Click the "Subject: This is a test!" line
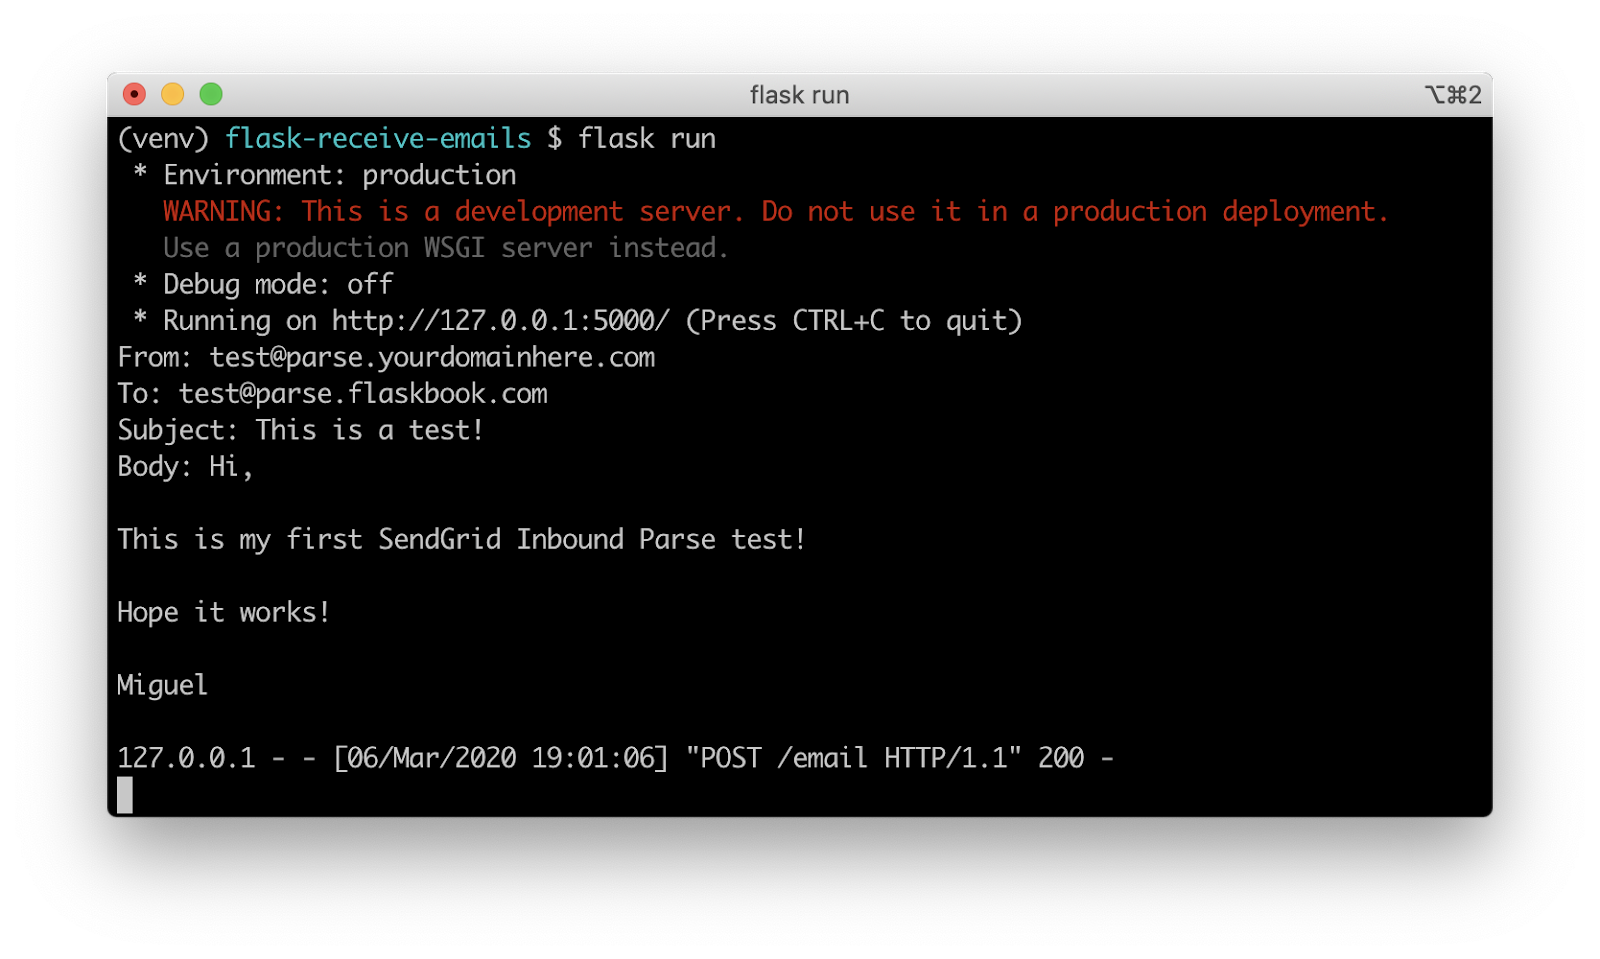 coord(300,430)
